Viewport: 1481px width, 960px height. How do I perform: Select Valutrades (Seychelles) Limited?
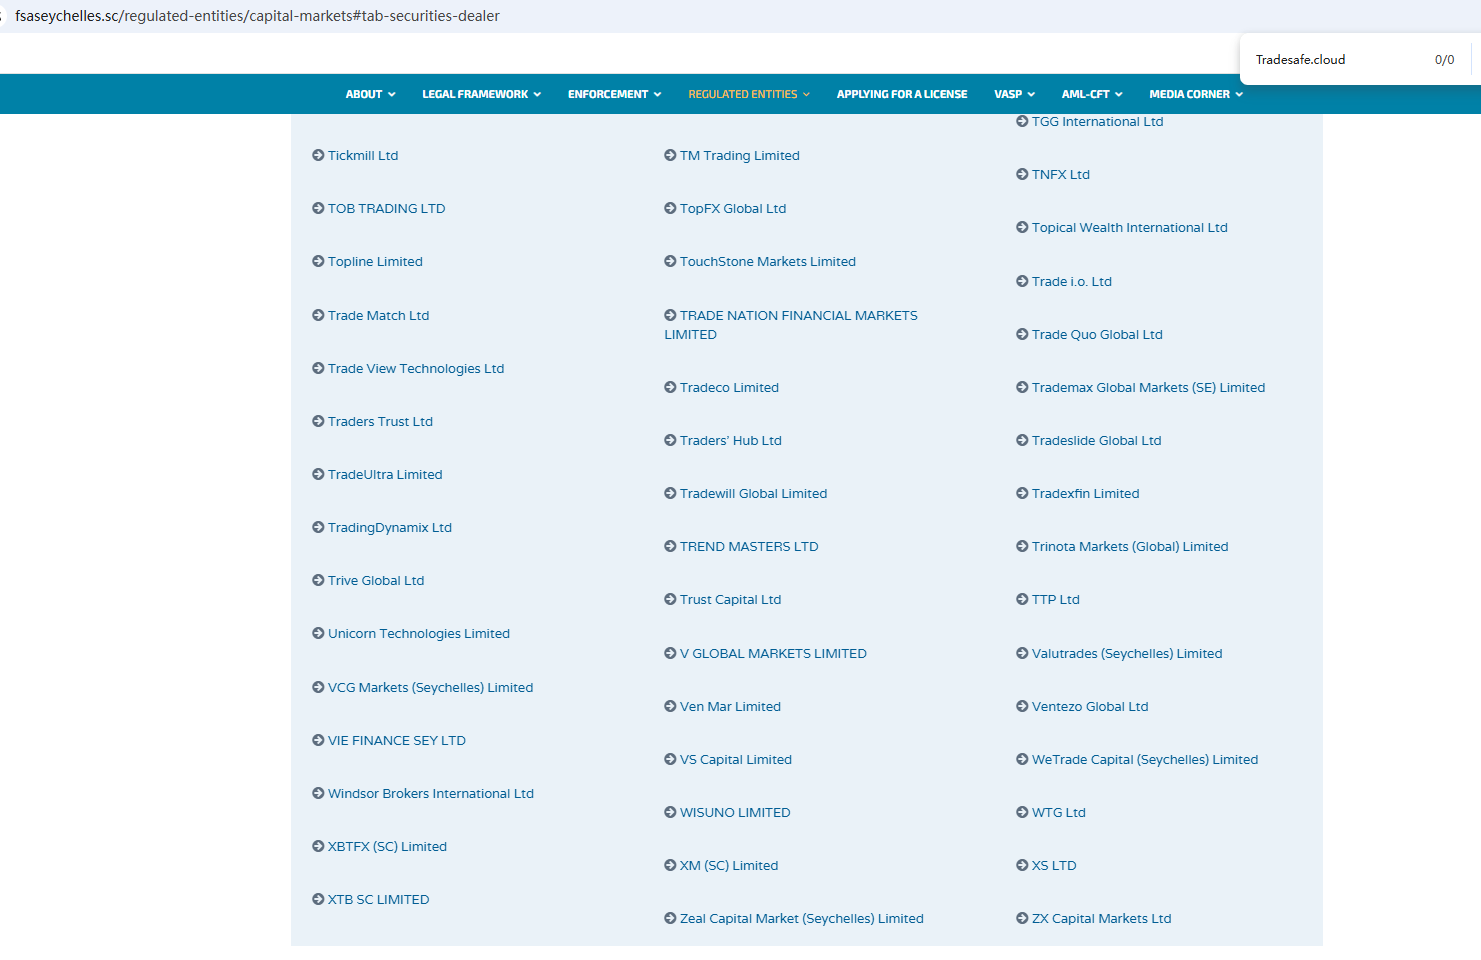1127,653
